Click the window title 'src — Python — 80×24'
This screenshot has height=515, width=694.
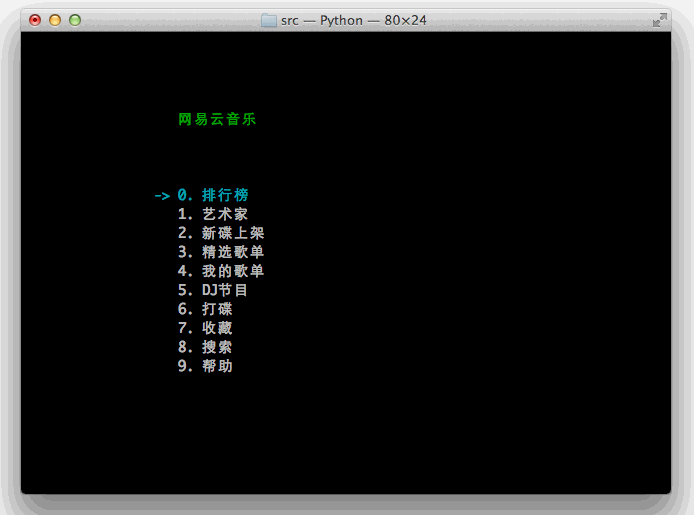(354, 20)
